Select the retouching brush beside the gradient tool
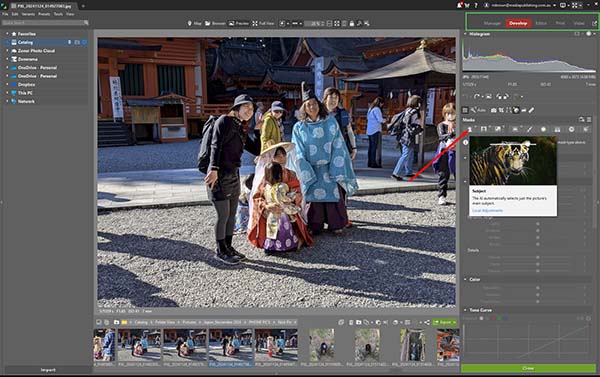The height and width of the screenshot is (377, 600). click(531, 110)
